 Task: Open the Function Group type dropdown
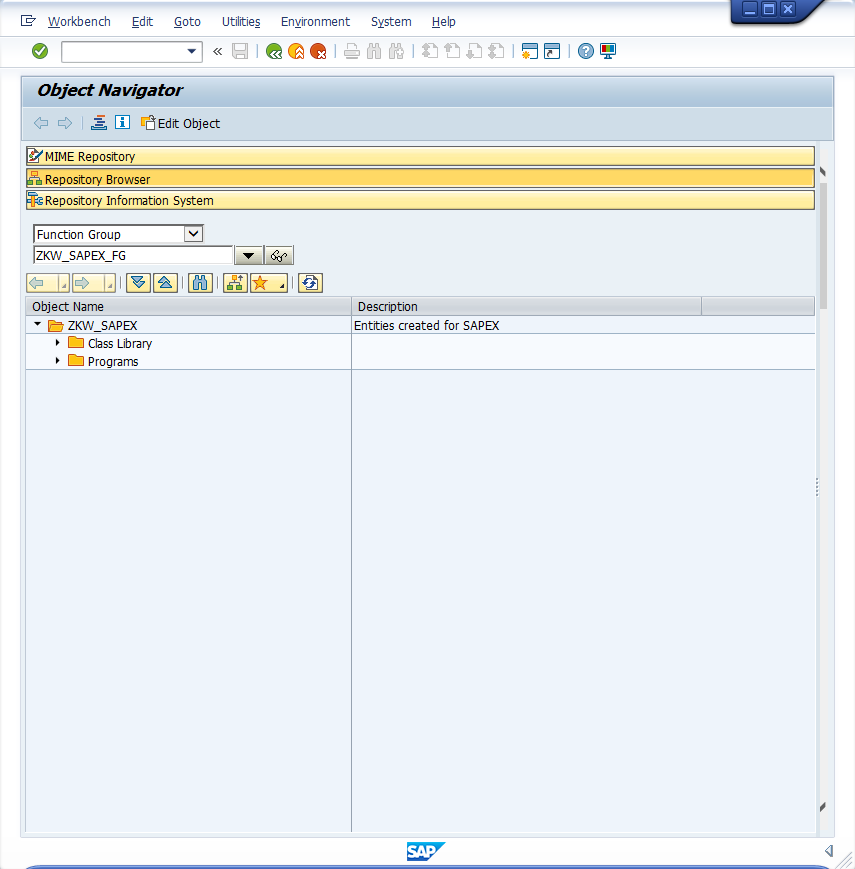click(x=194, y=233)
